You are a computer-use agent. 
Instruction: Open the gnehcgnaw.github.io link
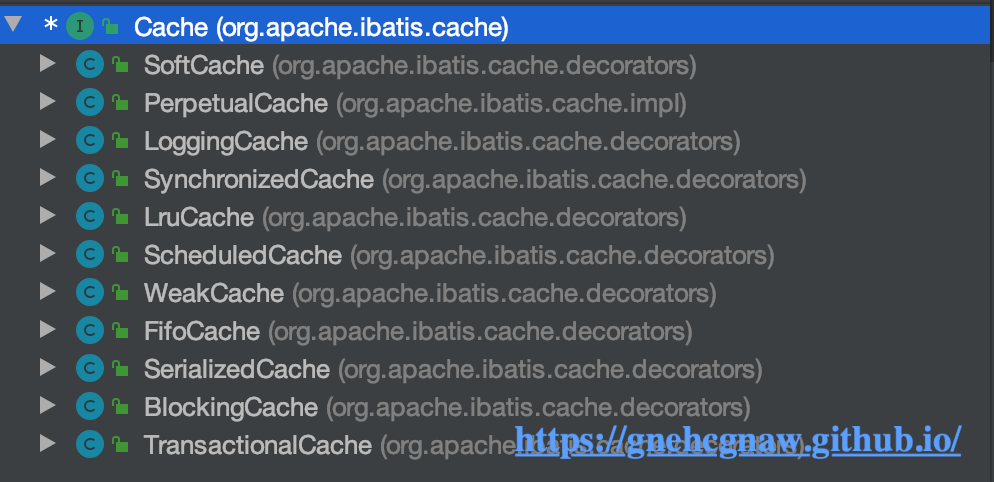(x=739, y=439)
